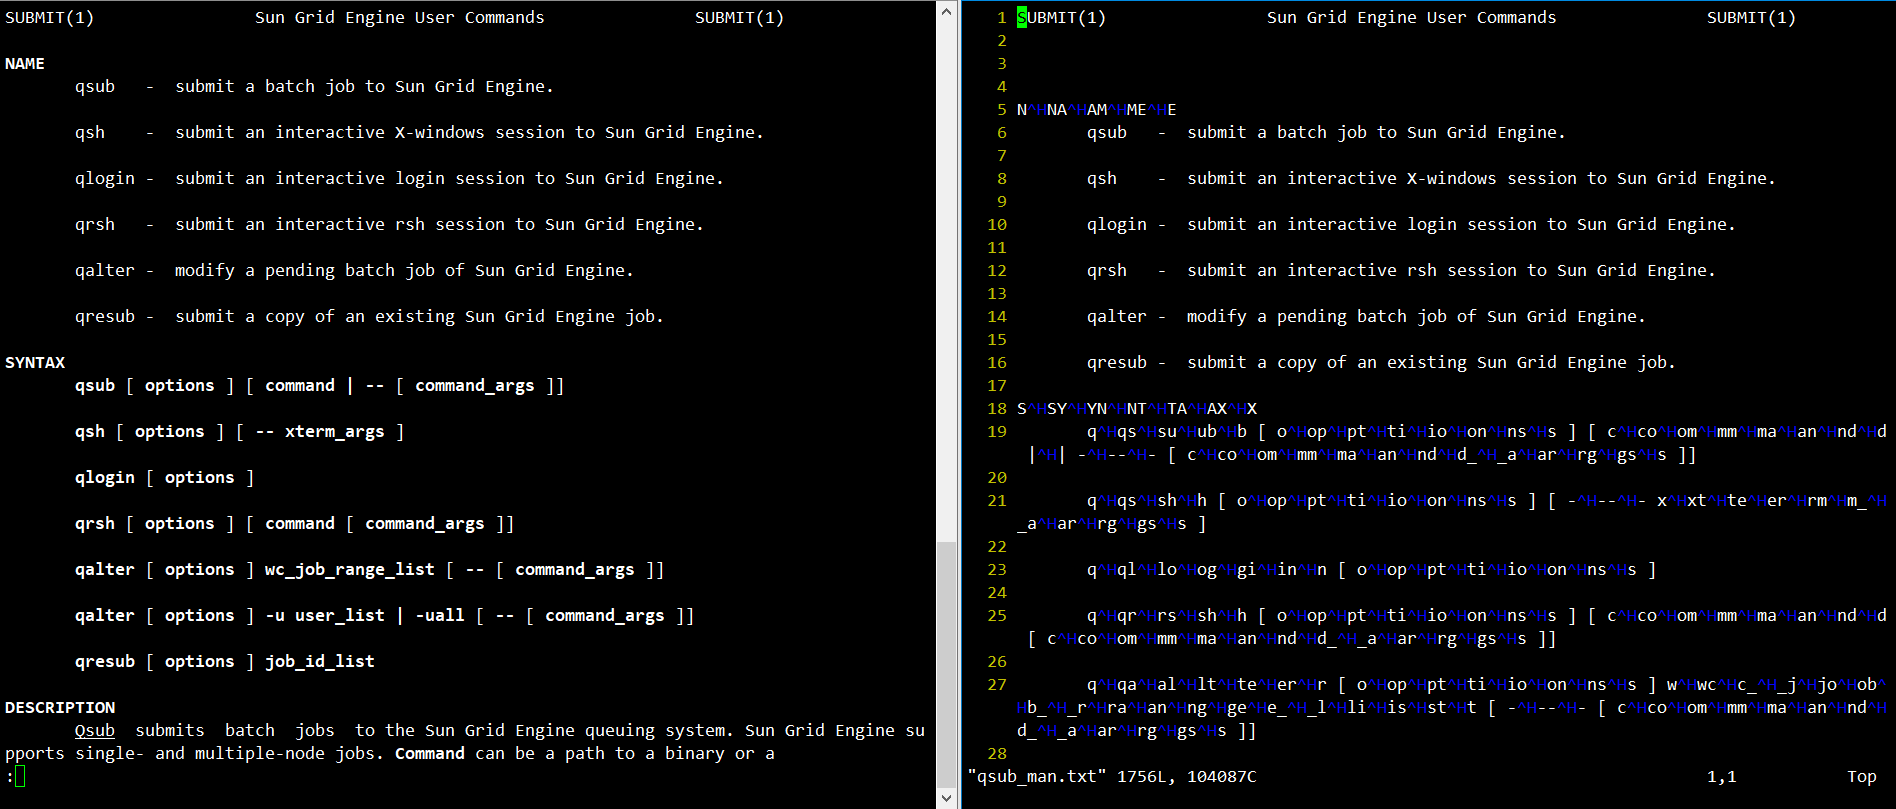Click the left pane scrollbar thumb

[946, 664]
